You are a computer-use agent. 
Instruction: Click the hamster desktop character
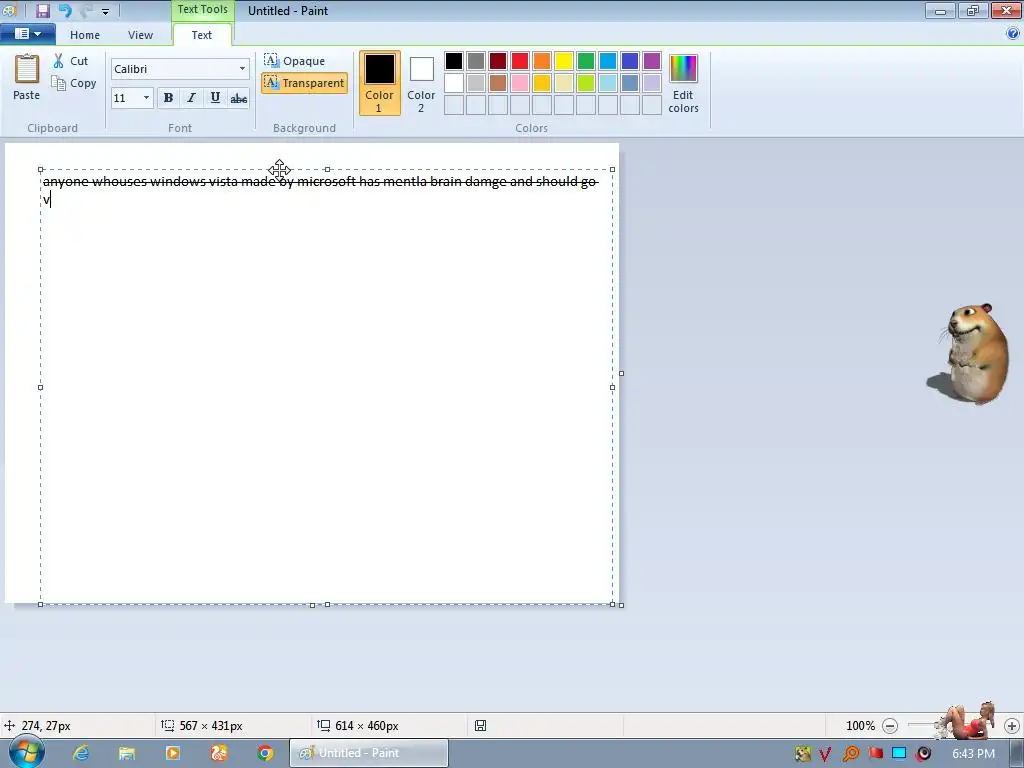[x=970, y=354]
